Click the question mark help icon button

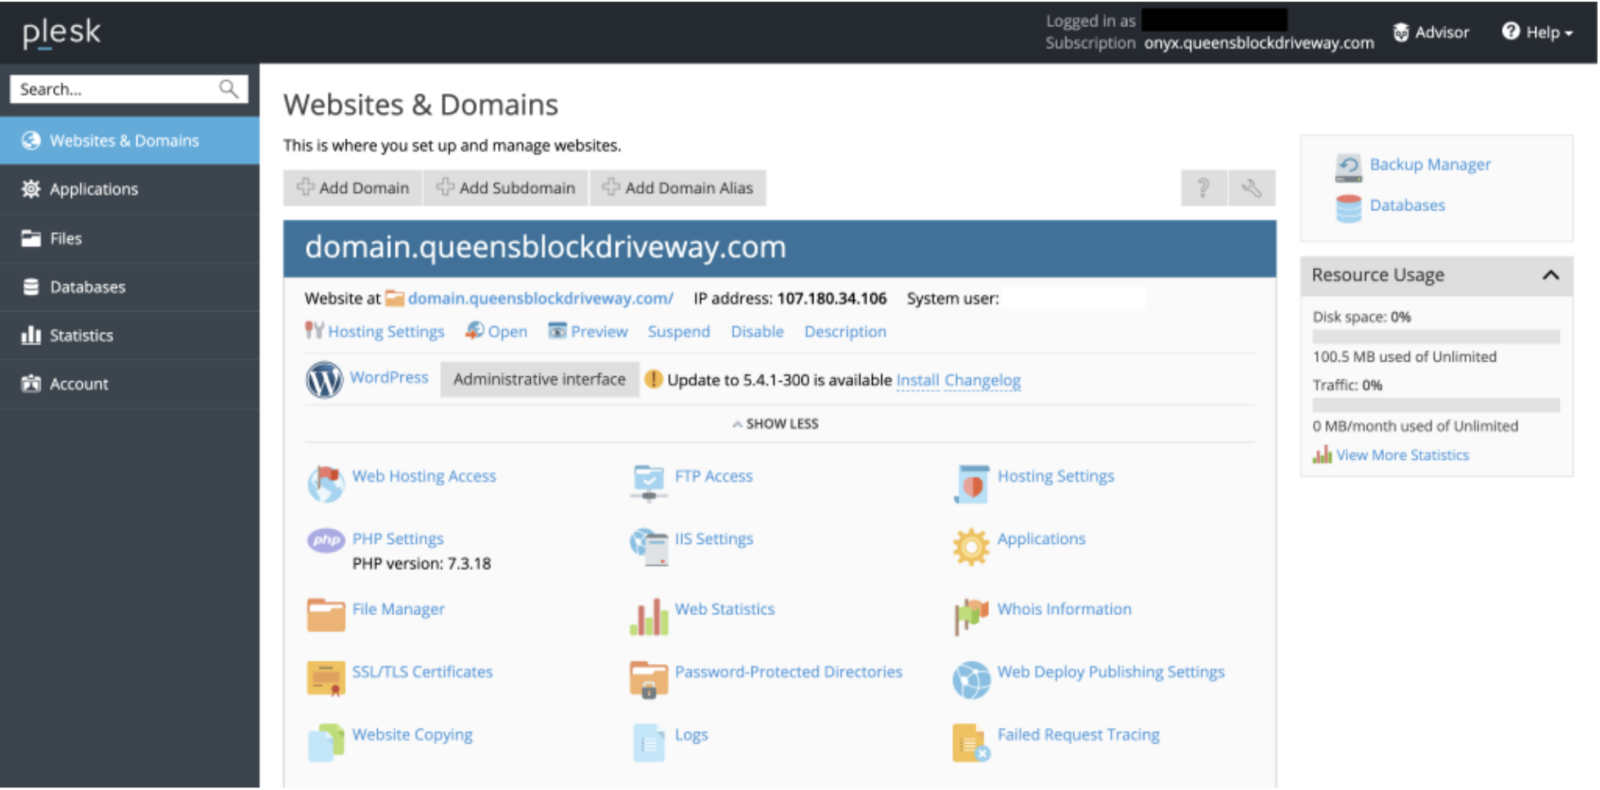pyautogui.click(x=1204, y=188)
